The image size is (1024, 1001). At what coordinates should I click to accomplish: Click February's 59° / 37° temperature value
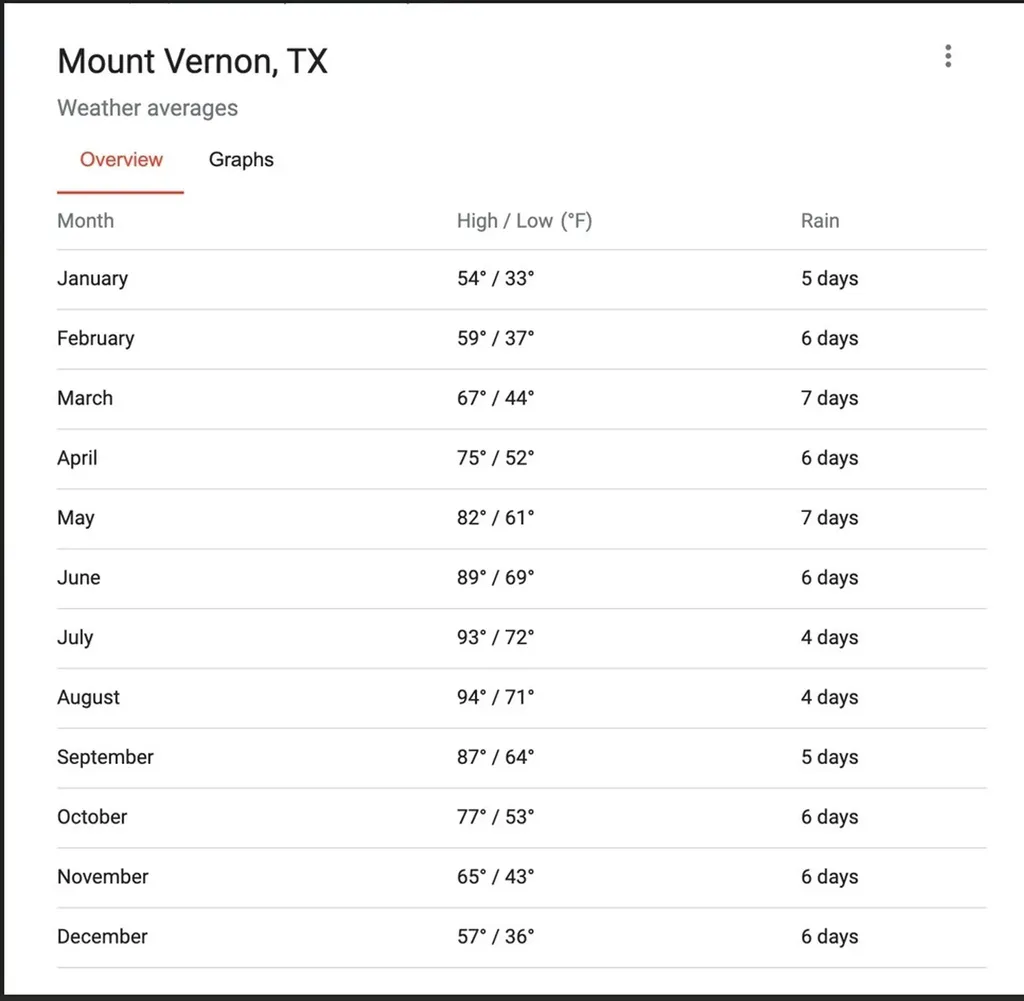coord(496,338)
